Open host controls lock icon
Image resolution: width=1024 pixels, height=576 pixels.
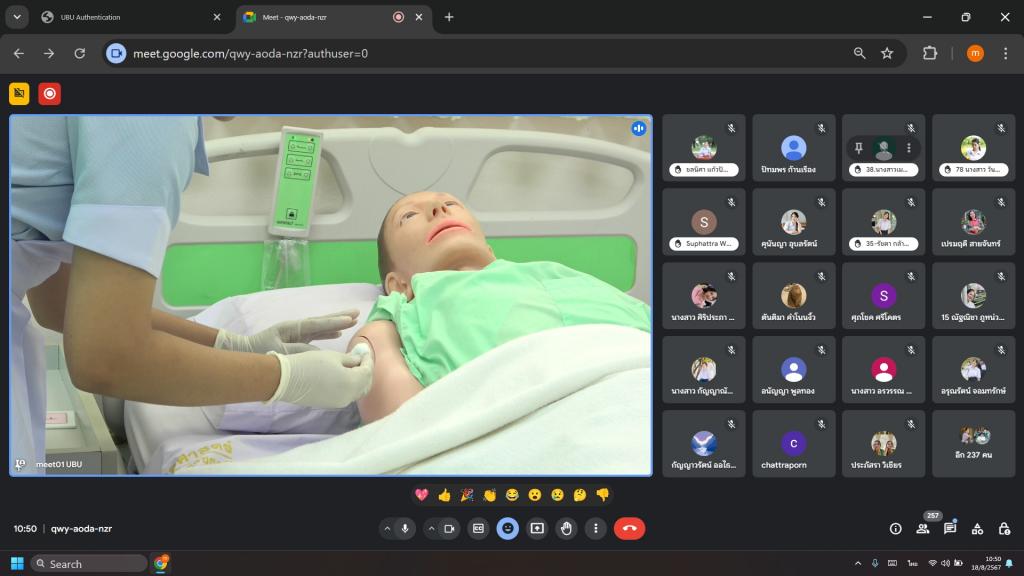(x=1004, y=528)
